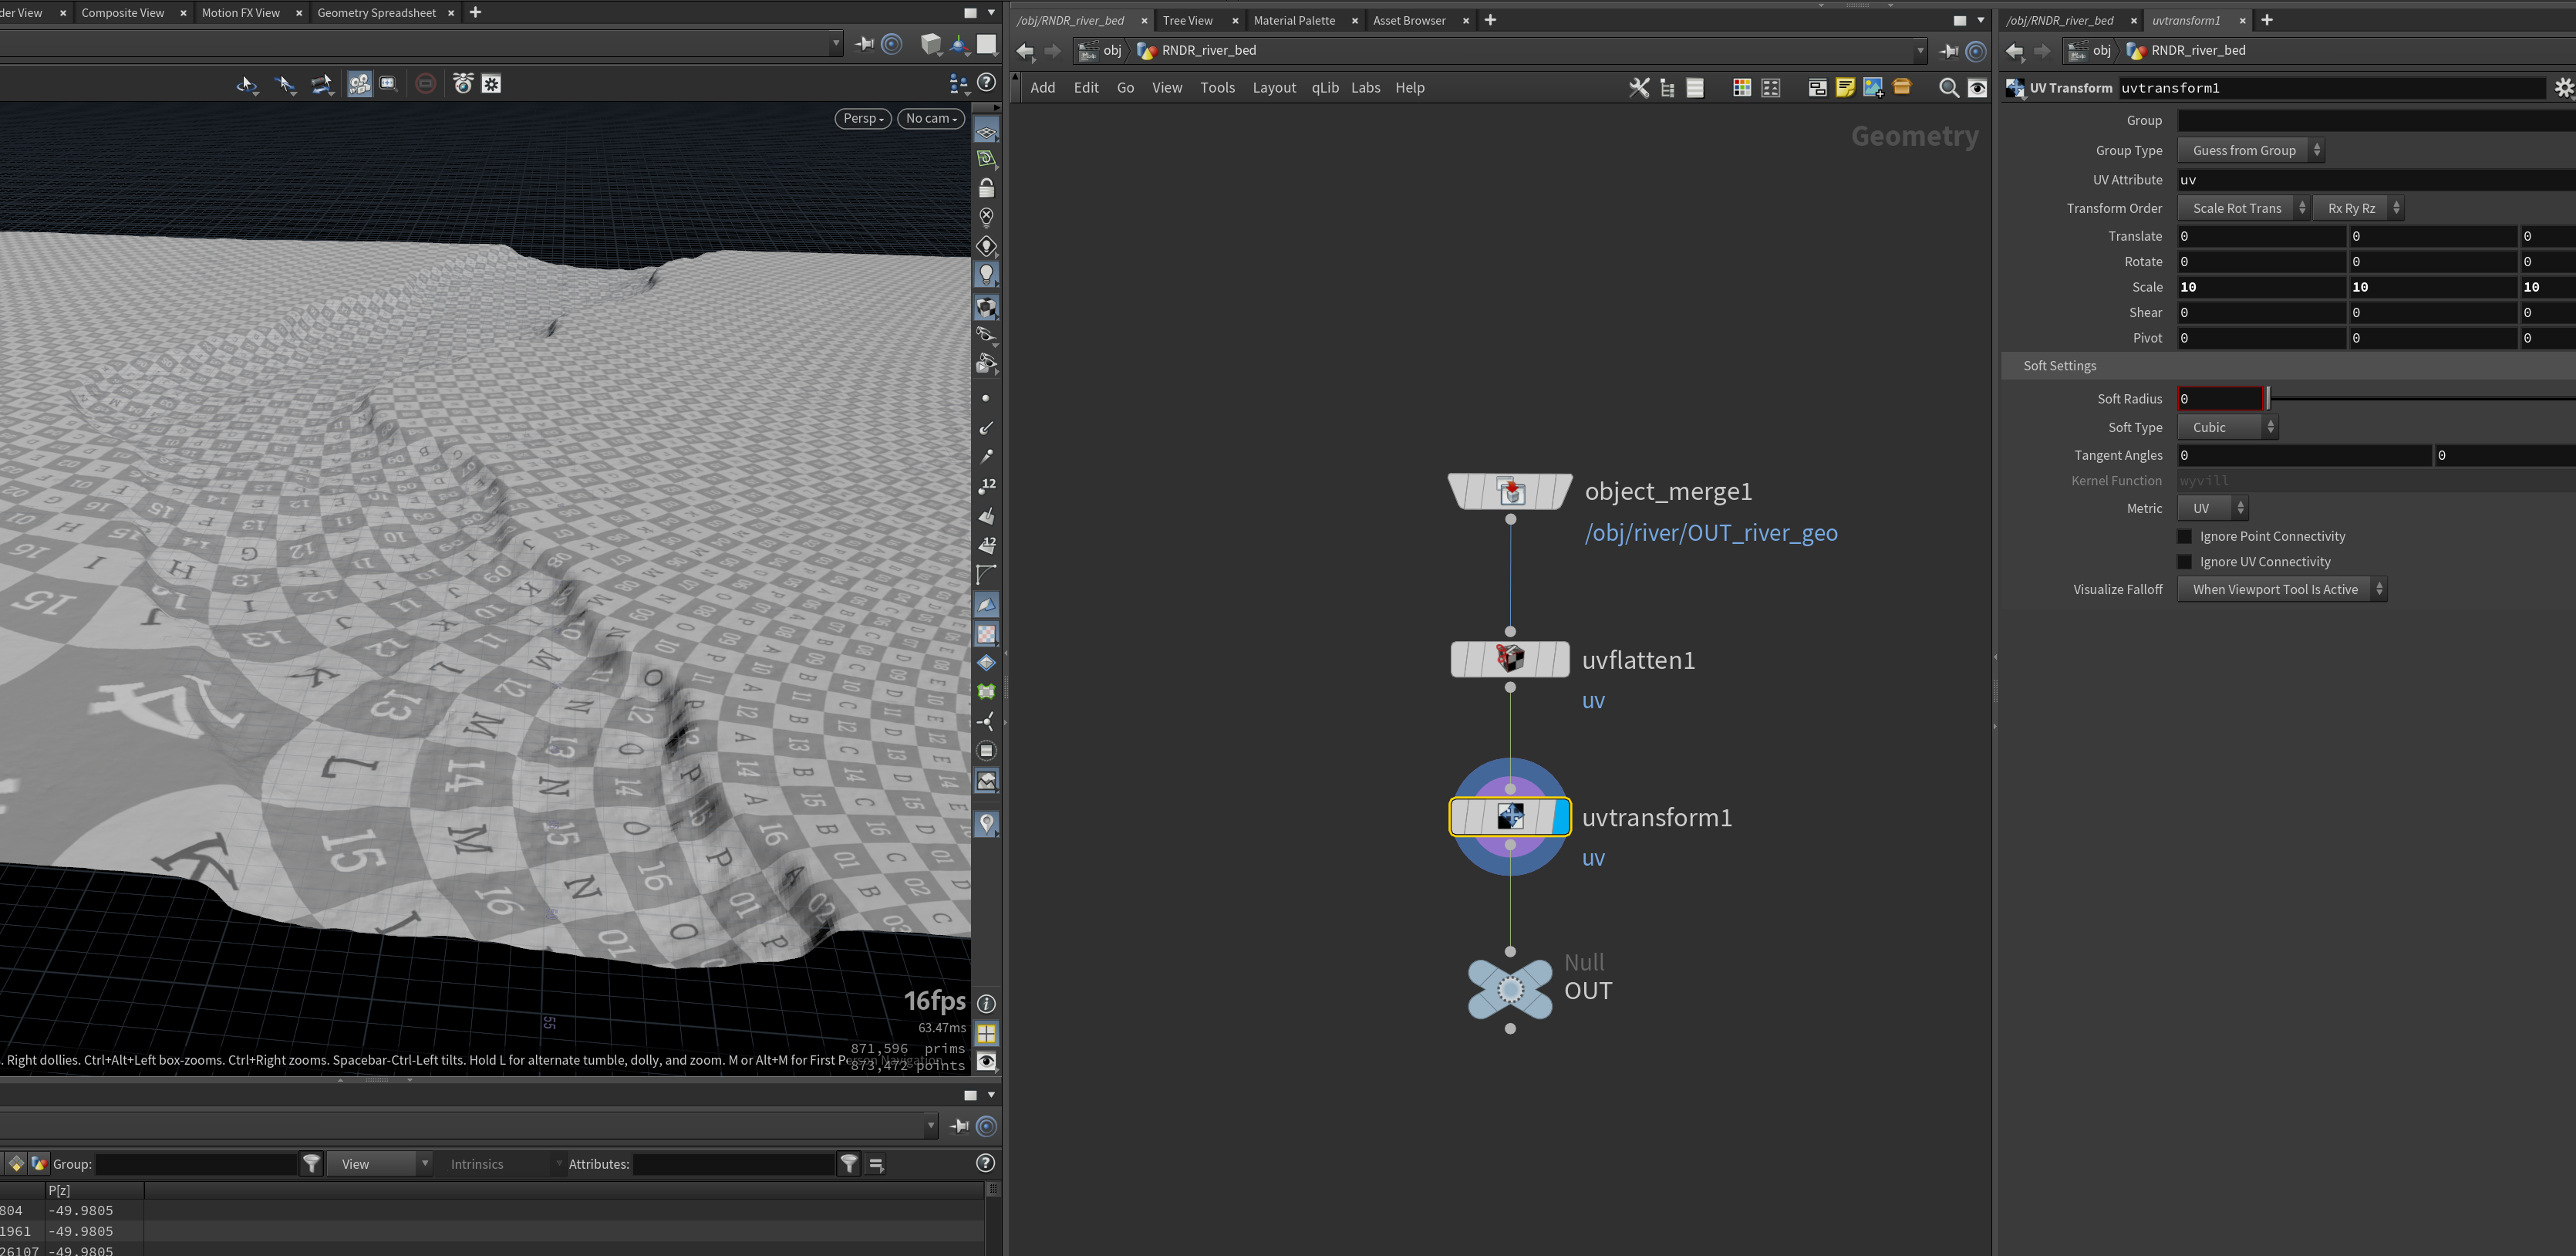Screen dimensions: 2576x1256
Task: Open the Group Type dropdown
Action: (x=2250, y=150)
